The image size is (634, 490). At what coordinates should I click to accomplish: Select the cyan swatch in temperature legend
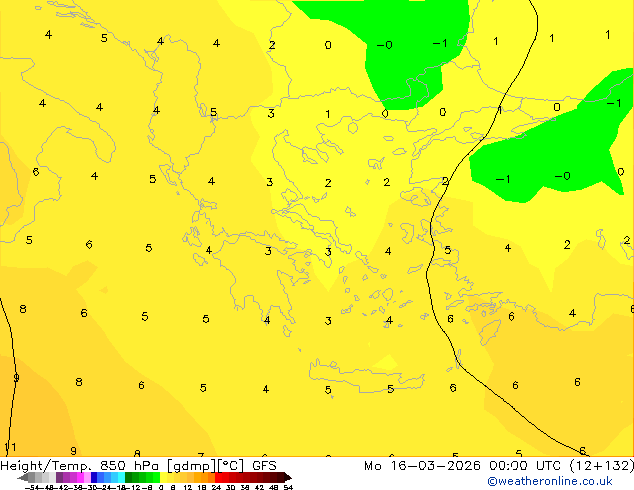click(121, 477)
